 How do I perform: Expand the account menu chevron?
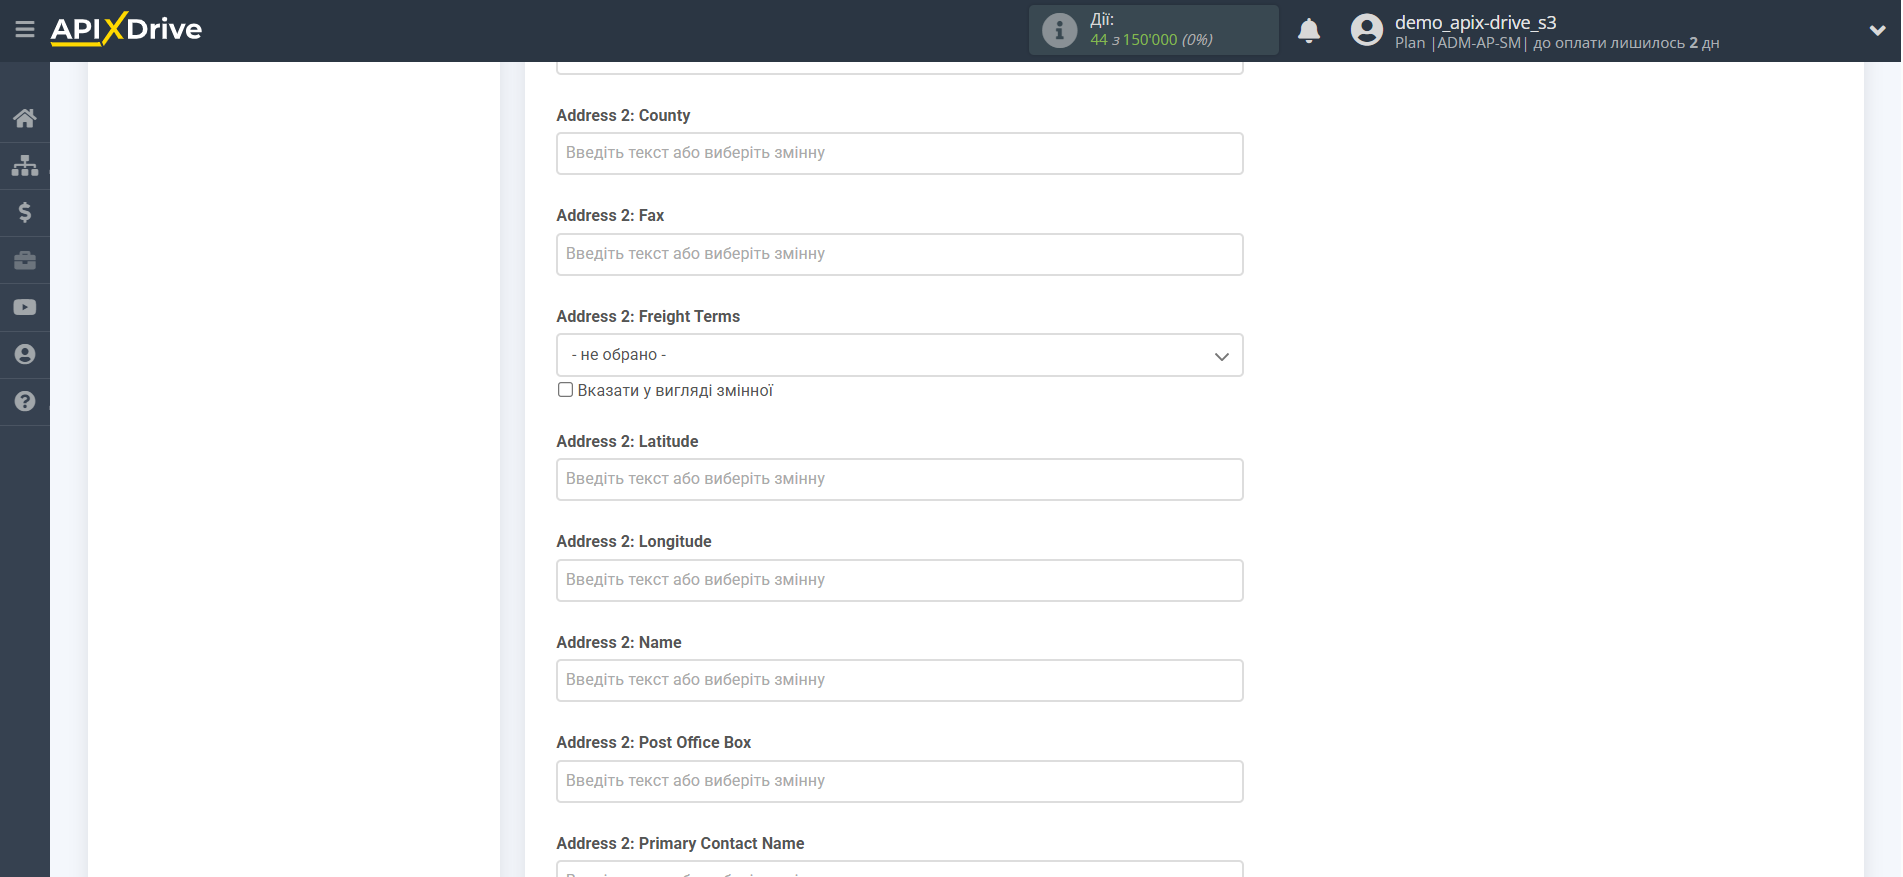pyautogui.click(x=1877, y=31)
